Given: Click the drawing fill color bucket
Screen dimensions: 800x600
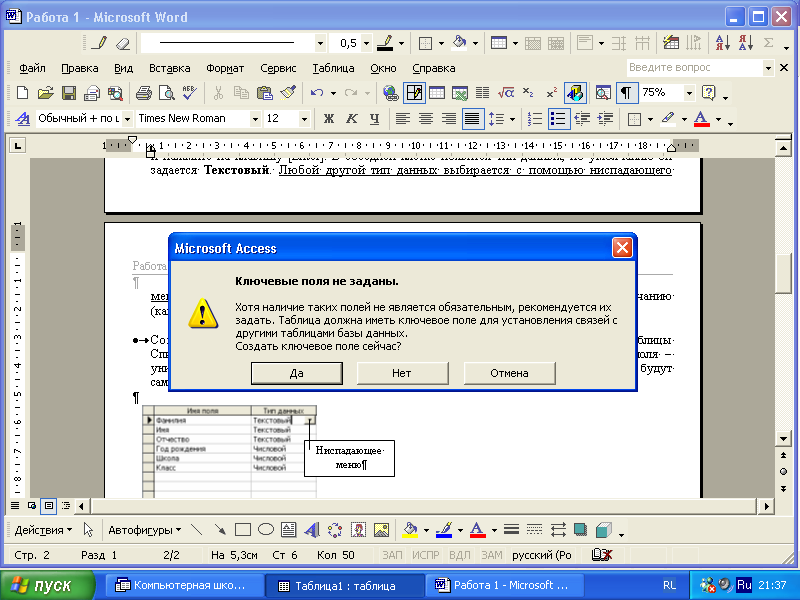Looking at the screenshot, I should (410, 530).
